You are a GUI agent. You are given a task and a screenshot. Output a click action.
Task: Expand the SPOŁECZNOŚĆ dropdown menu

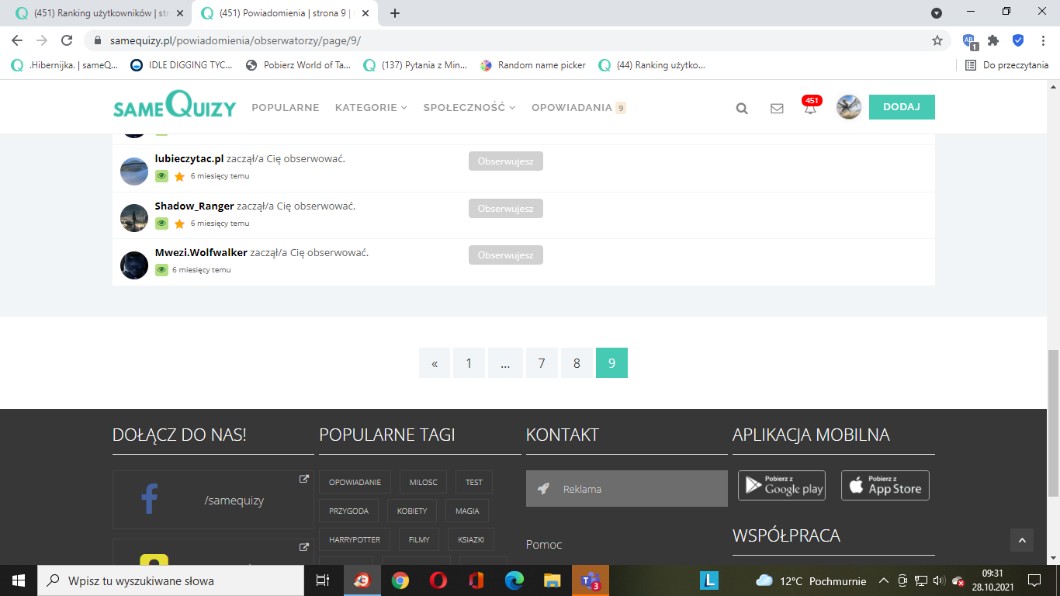click(x=469, y=108)
